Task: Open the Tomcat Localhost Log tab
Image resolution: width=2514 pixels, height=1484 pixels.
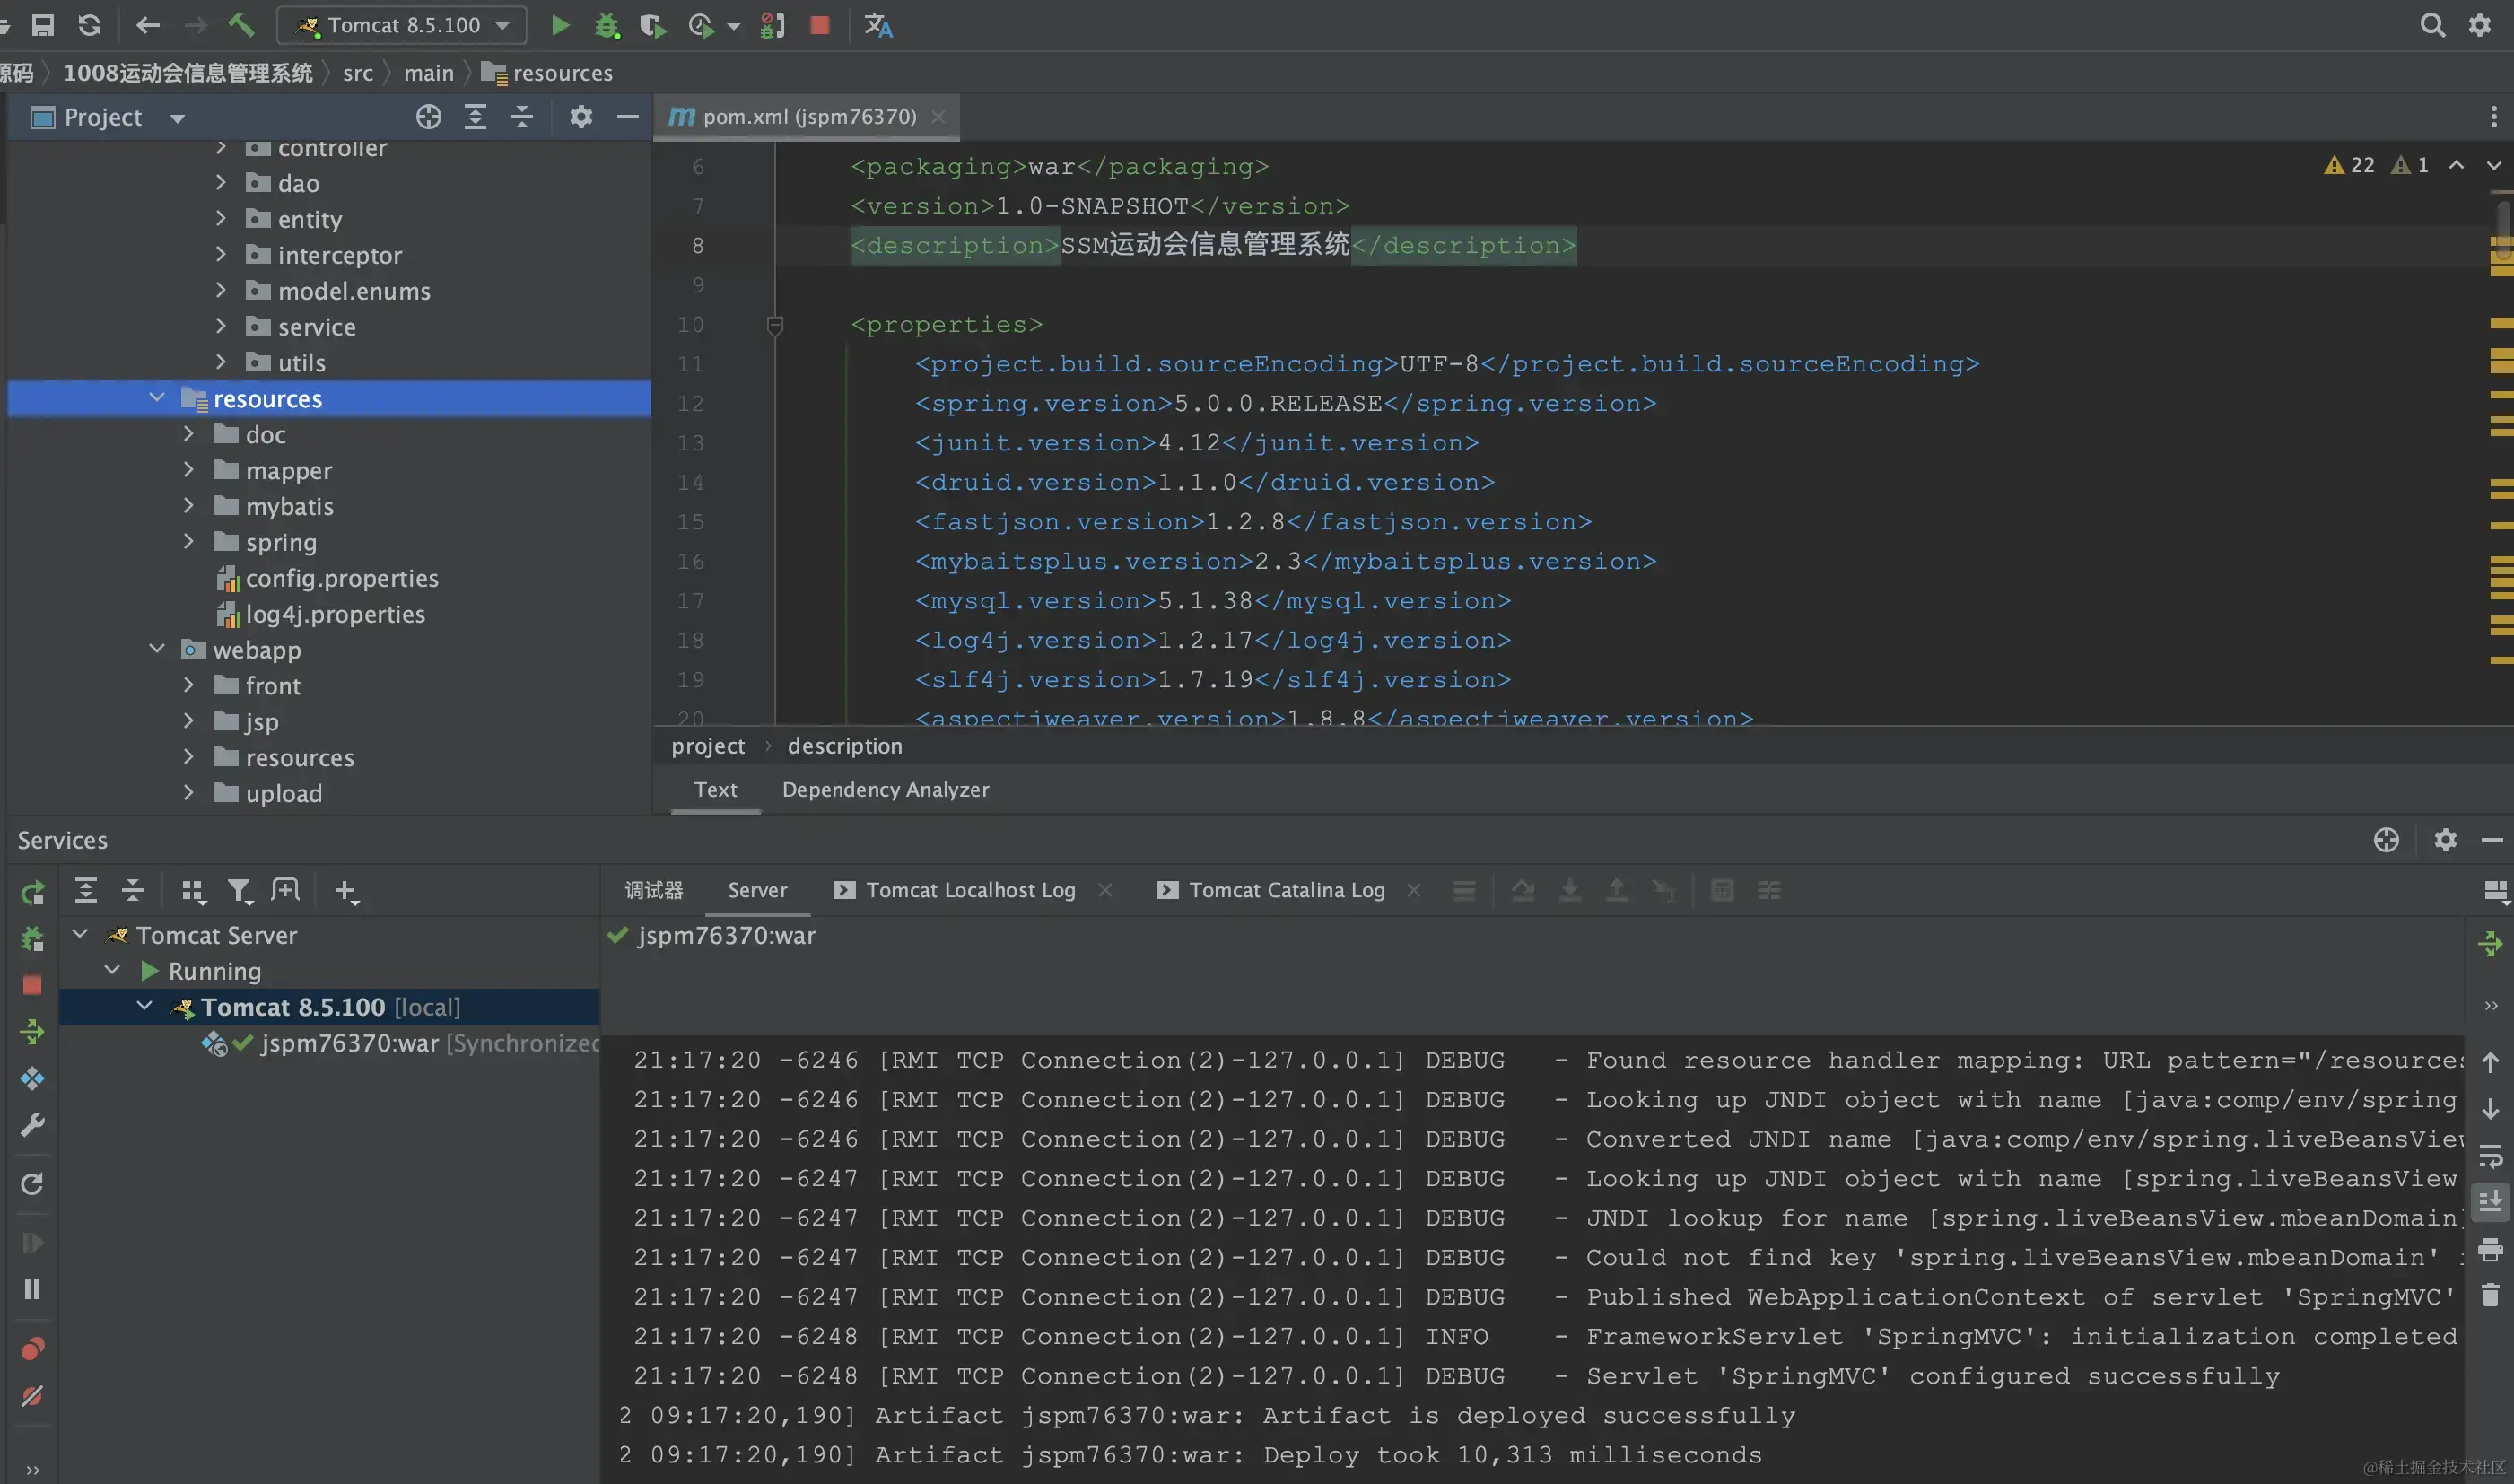Action: tap(970, 890)
